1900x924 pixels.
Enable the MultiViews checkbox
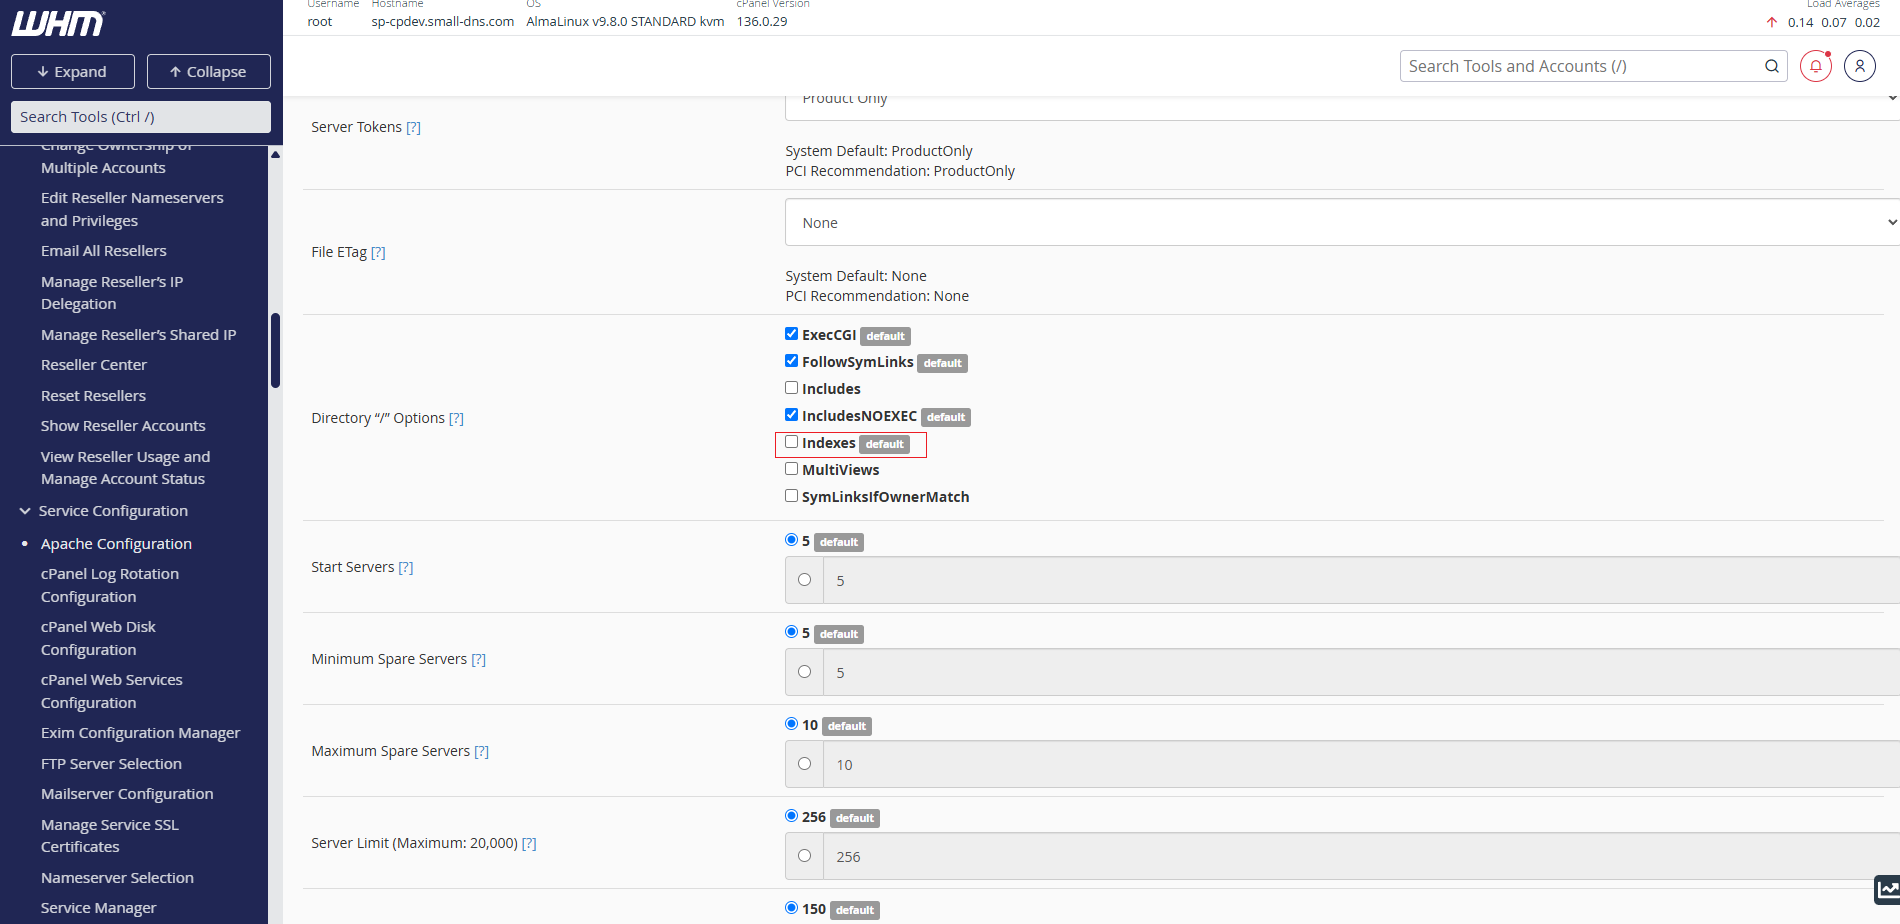click(791, 469)
